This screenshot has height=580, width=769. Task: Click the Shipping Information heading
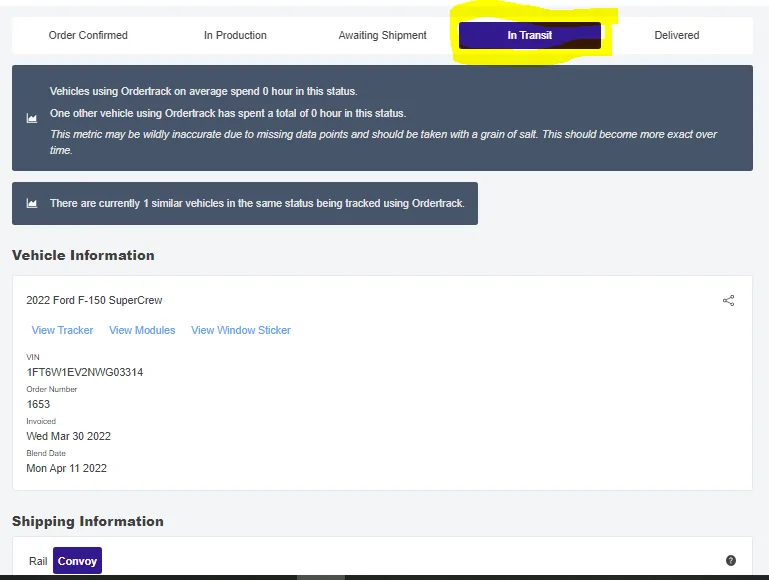[88, 521]
